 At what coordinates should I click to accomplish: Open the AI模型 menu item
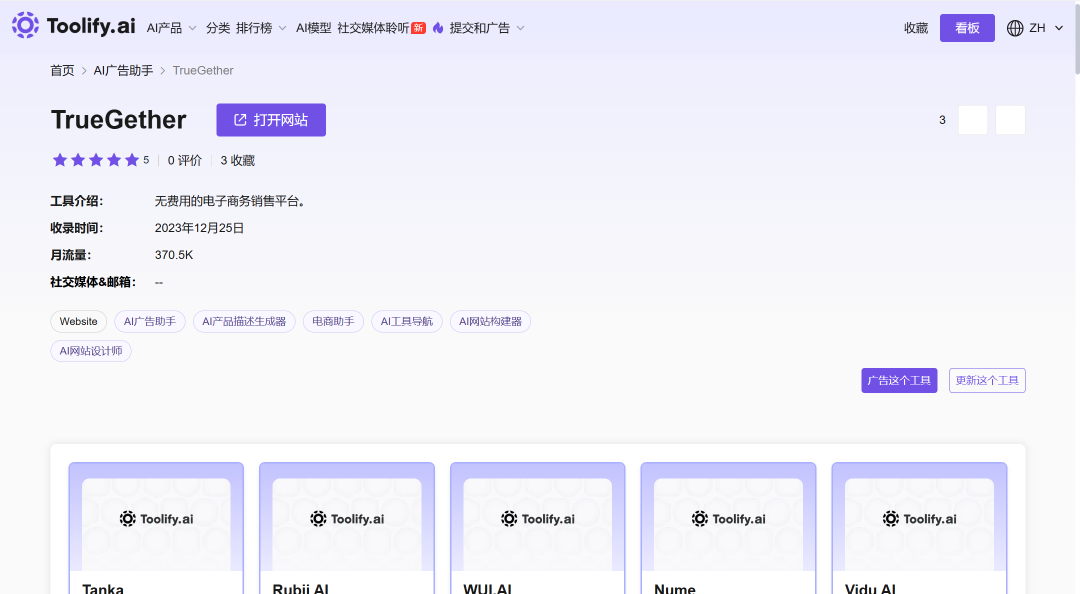click(x=313, y=28)
